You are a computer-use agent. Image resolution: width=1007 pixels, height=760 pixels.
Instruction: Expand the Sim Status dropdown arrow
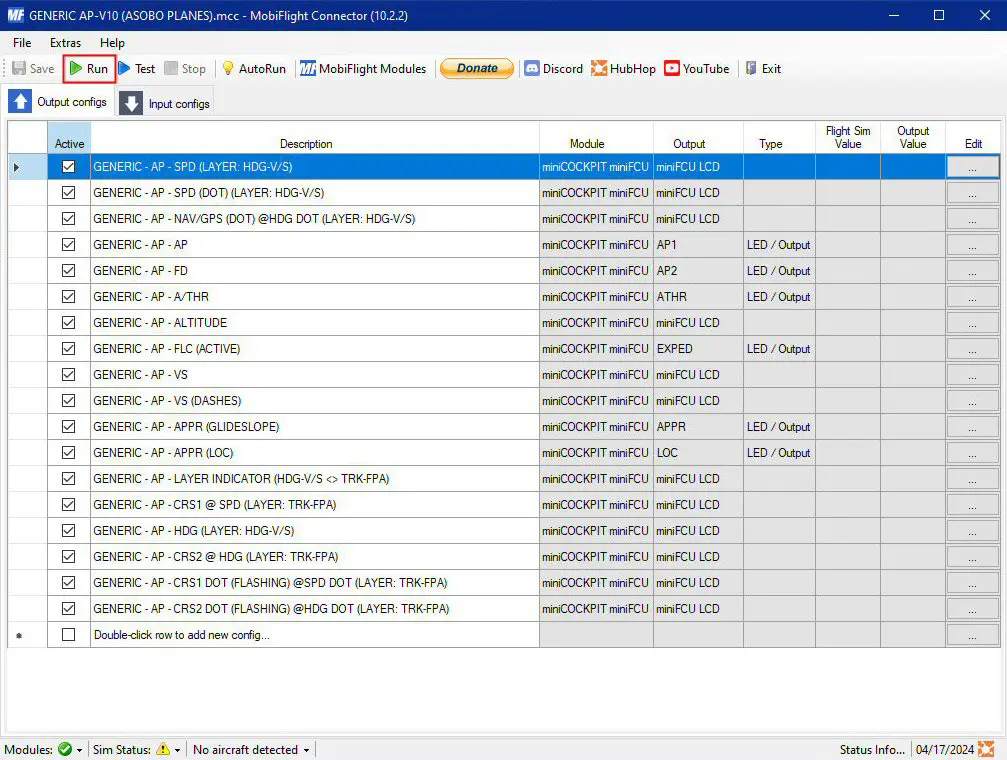[x=177, y=750]
